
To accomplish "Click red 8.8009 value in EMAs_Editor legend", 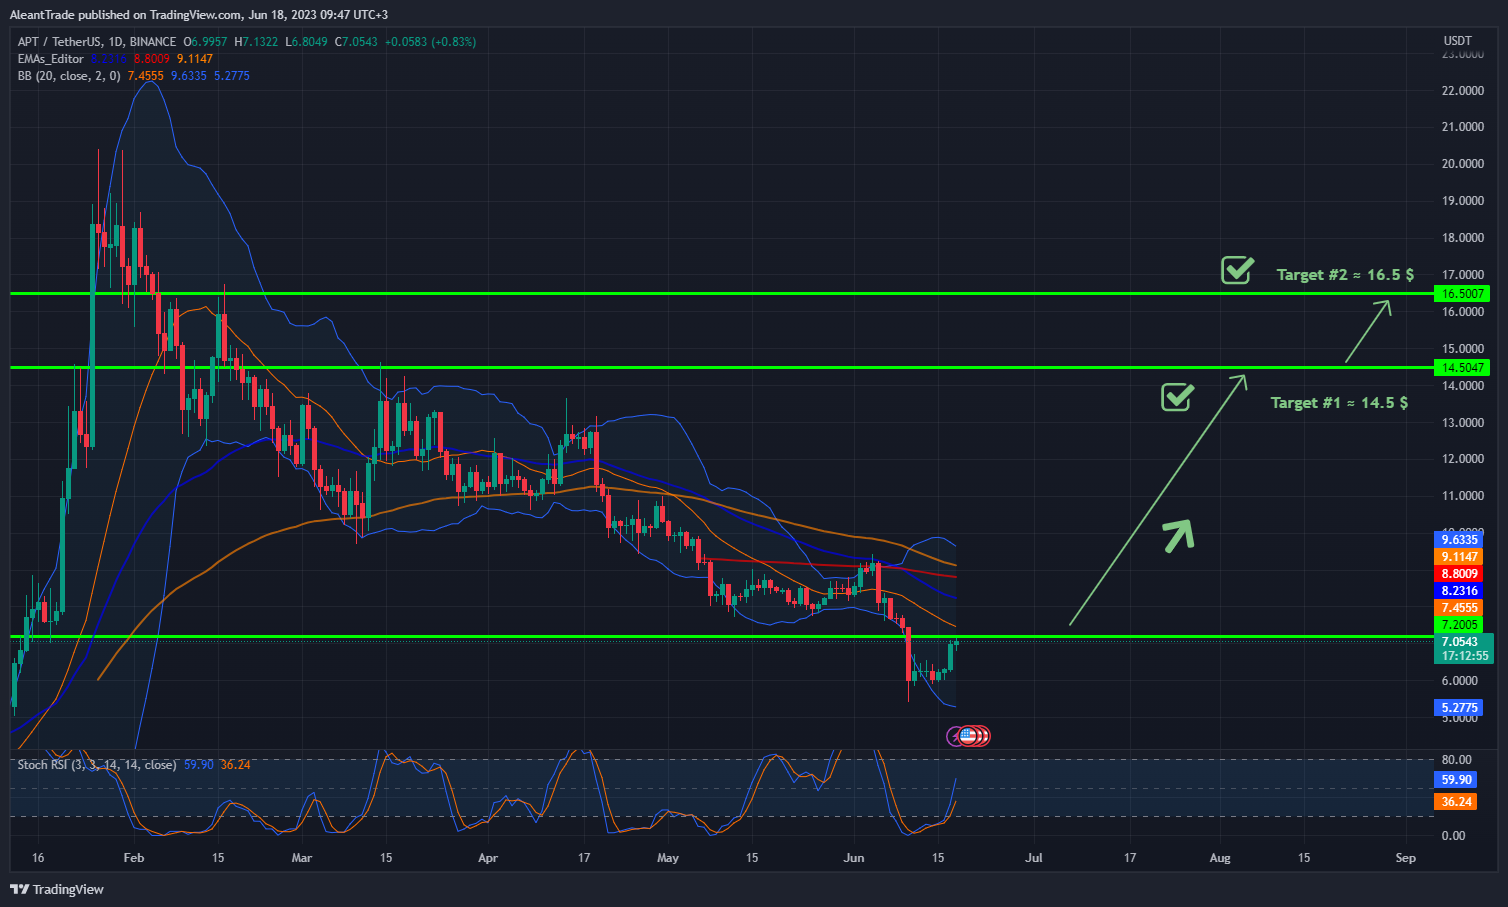I will pos(152,59).
